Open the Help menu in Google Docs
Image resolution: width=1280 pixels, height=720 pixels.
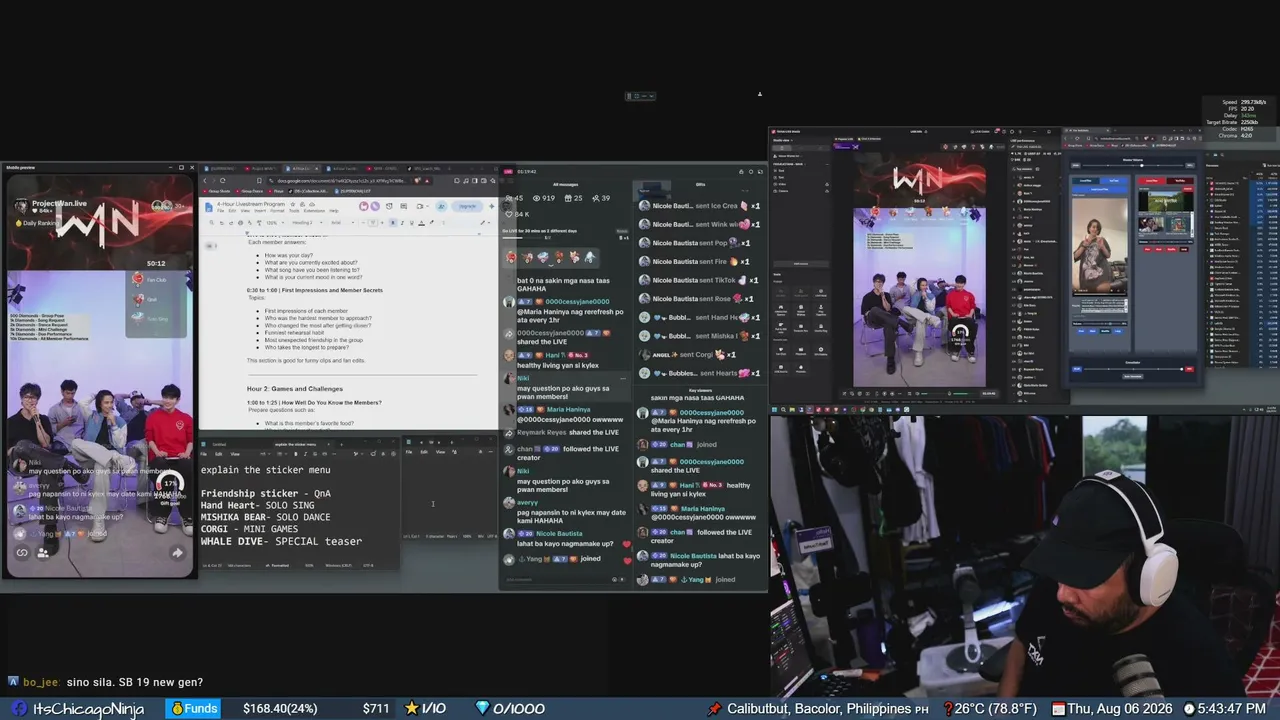[334, 211]
